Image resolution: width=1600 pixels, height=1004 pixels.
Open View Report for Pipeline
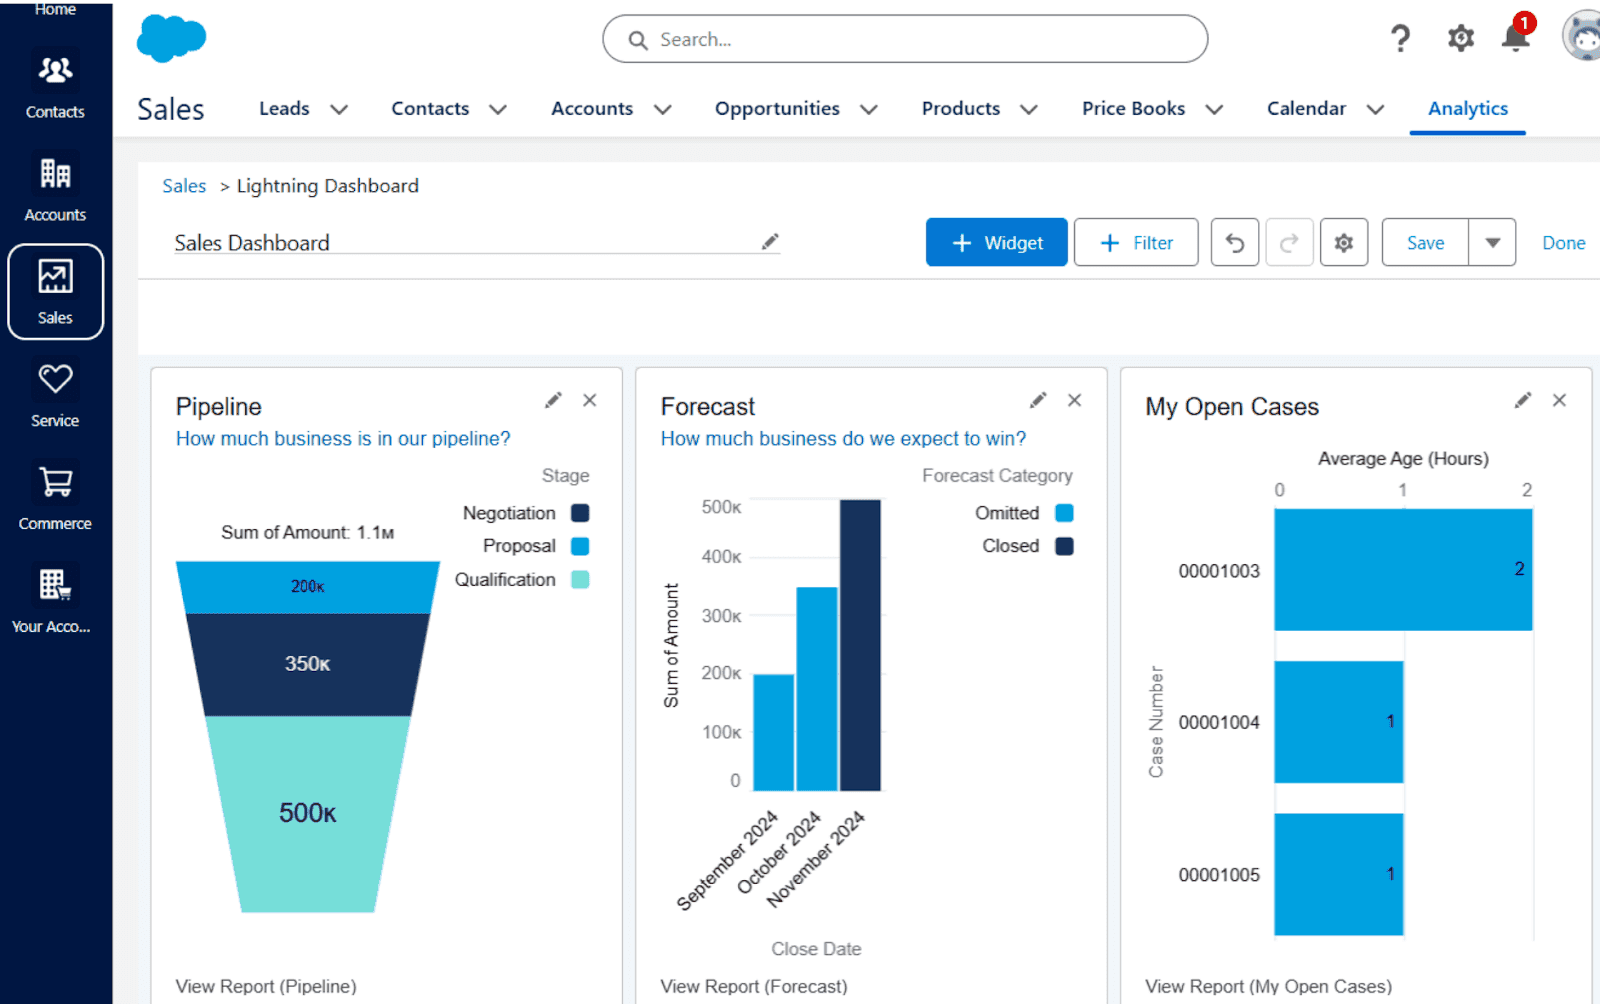click(x=265, y=986)
